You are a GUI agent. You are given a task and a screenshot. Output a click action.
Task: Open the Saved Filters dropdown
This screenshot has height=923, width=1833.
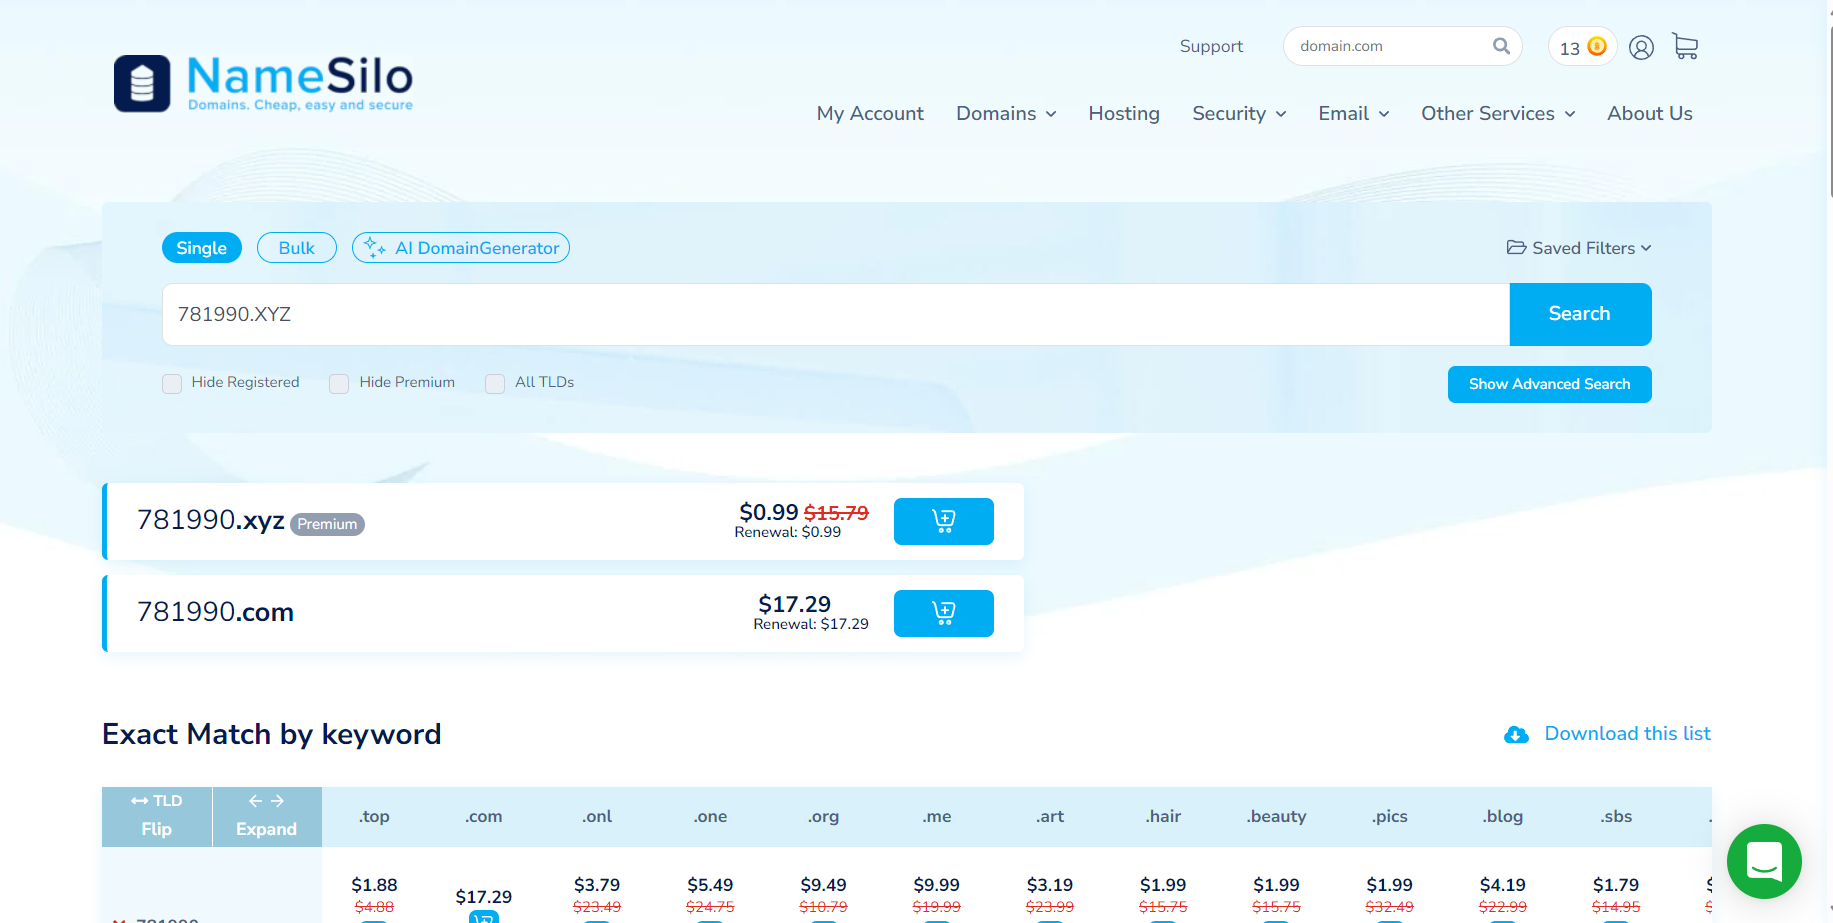(x=1579, y=248)
